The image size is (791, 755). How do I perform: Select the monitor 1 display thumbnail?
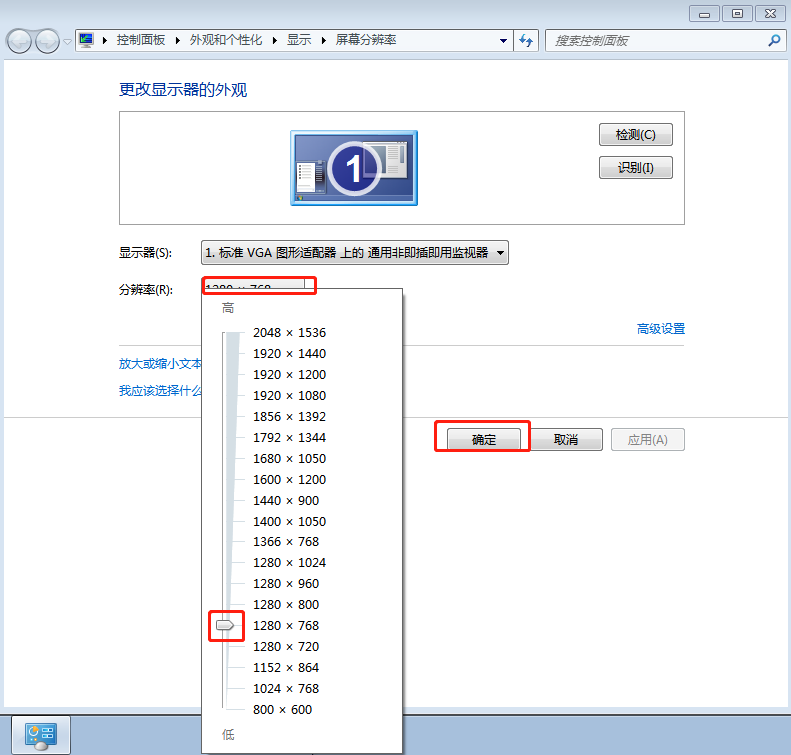point(354,168)
